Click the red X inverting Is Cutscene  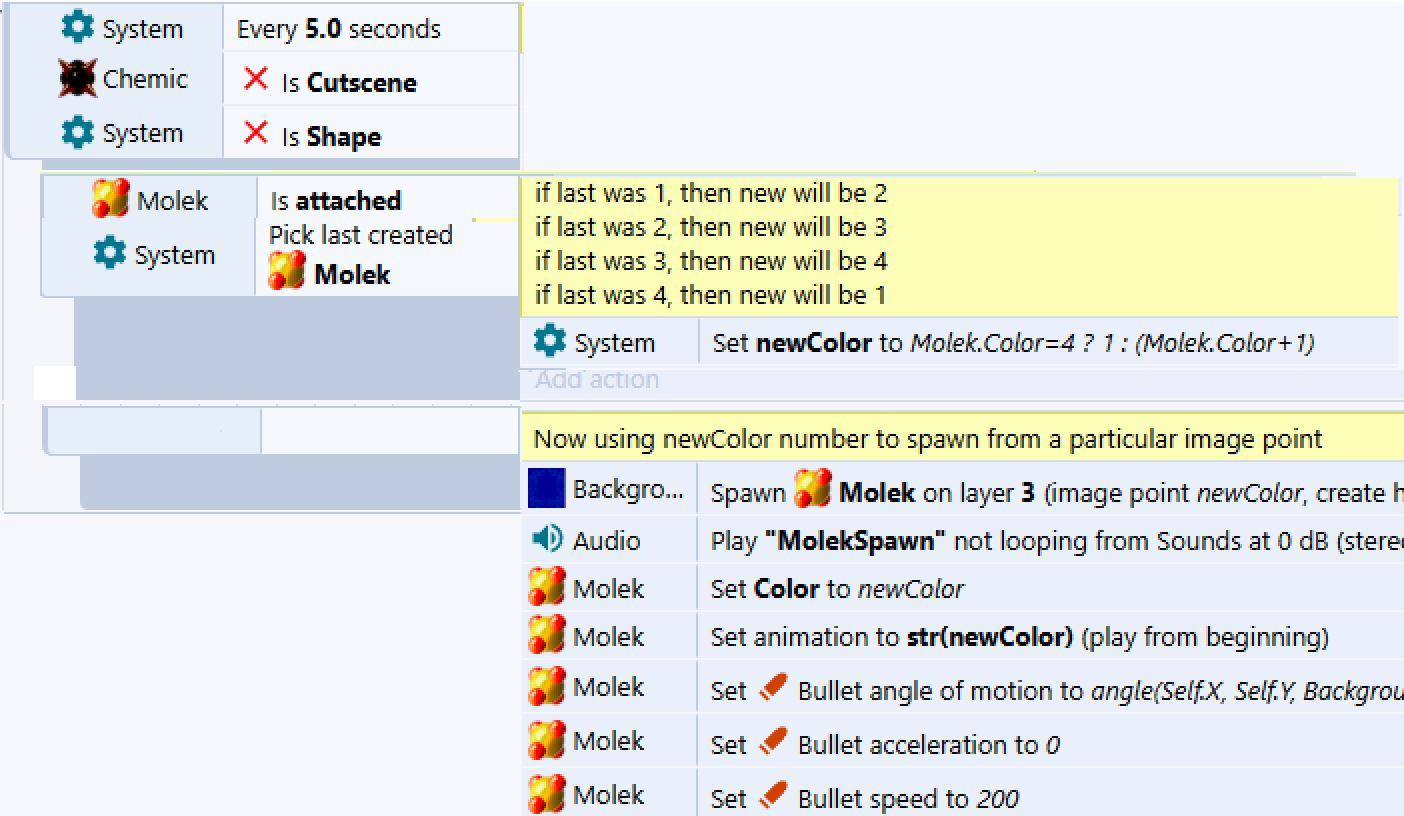pos(256,78)
